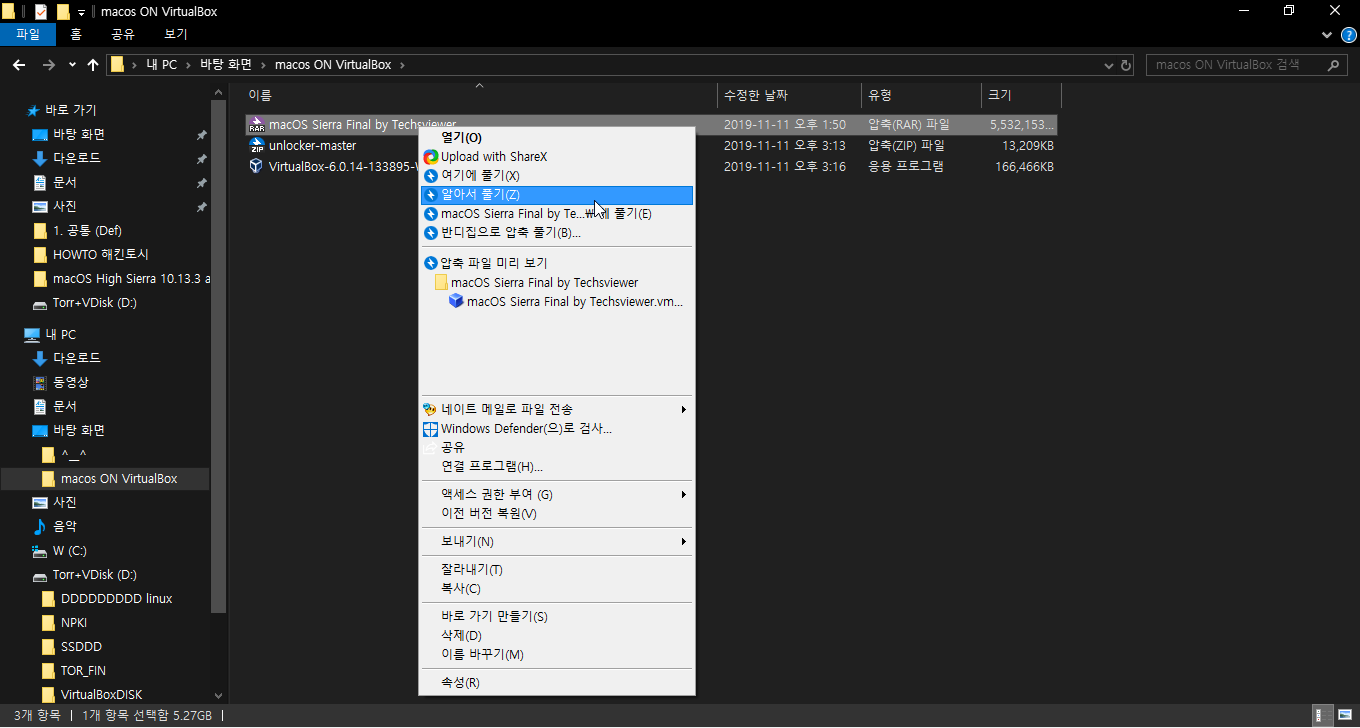Screen dimensions: 1360x728
Task: Choose 'Upload with ShareX' menu entry
Action: point(557,156)
